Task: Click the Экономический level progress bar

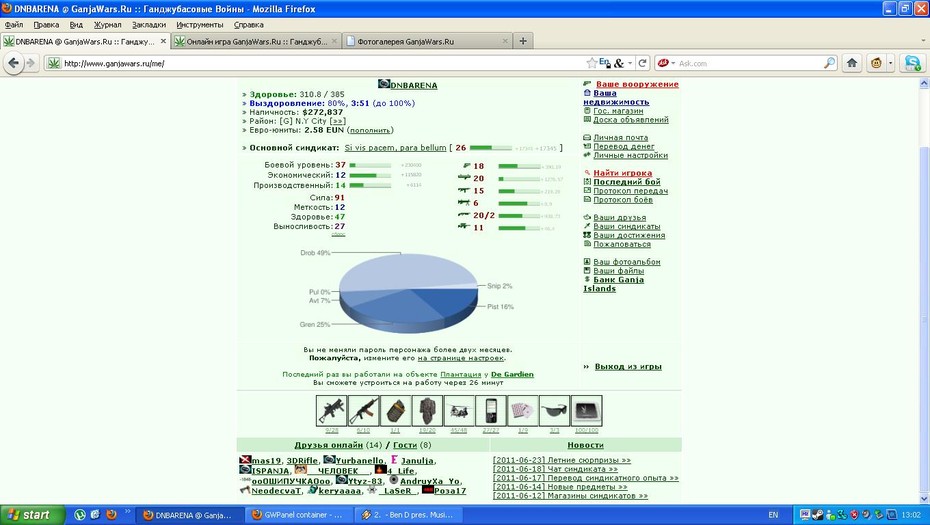Action: click(370, 176)
